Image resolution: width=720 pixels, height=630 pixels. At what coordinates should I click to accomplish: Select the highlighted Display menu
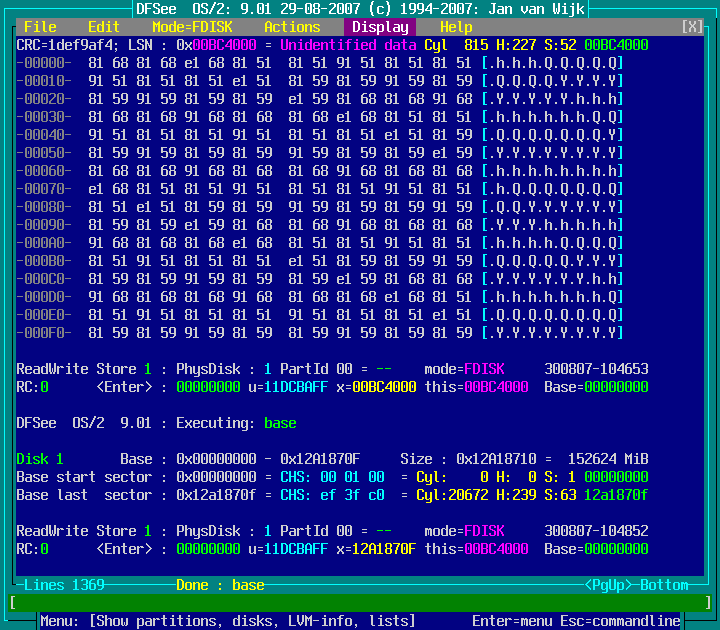[x=380, y=27]
